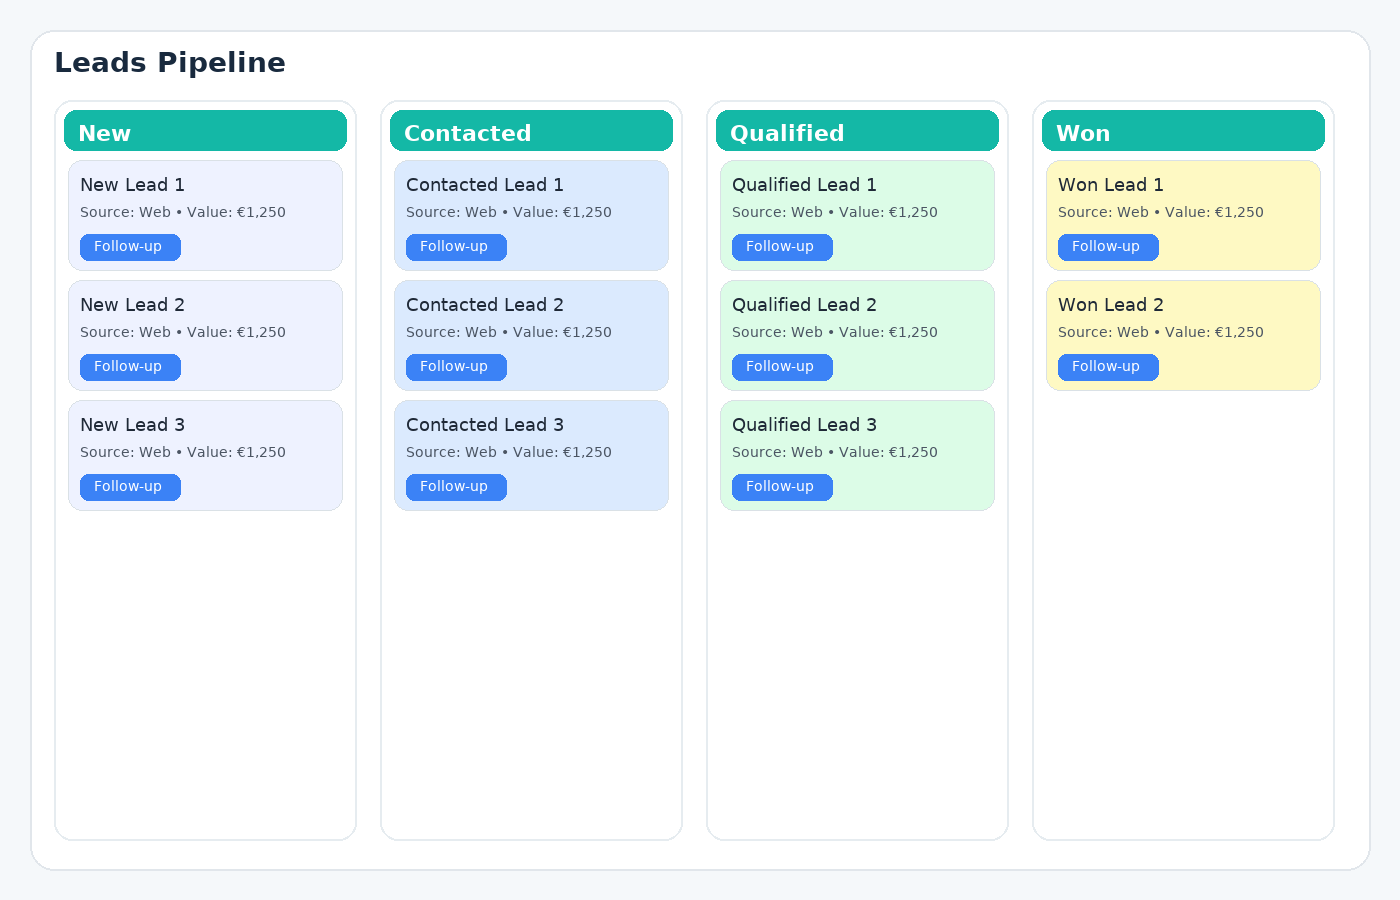The height and width of the screenshot is (900, 1400).
Task: Click Follow-up on New Lead 3
Action: (130, 487)
